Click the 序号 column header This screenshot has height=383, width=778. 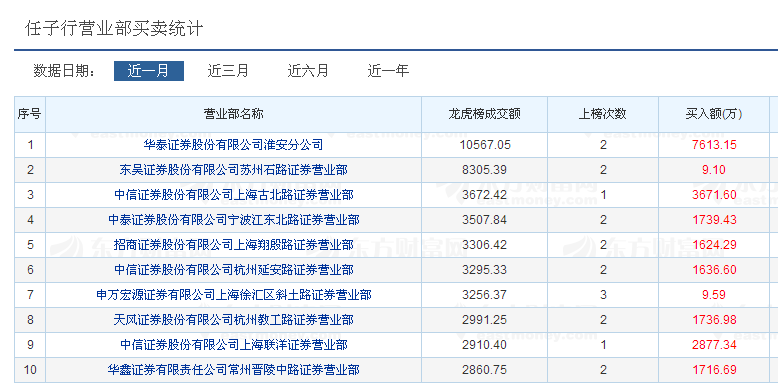30,114
